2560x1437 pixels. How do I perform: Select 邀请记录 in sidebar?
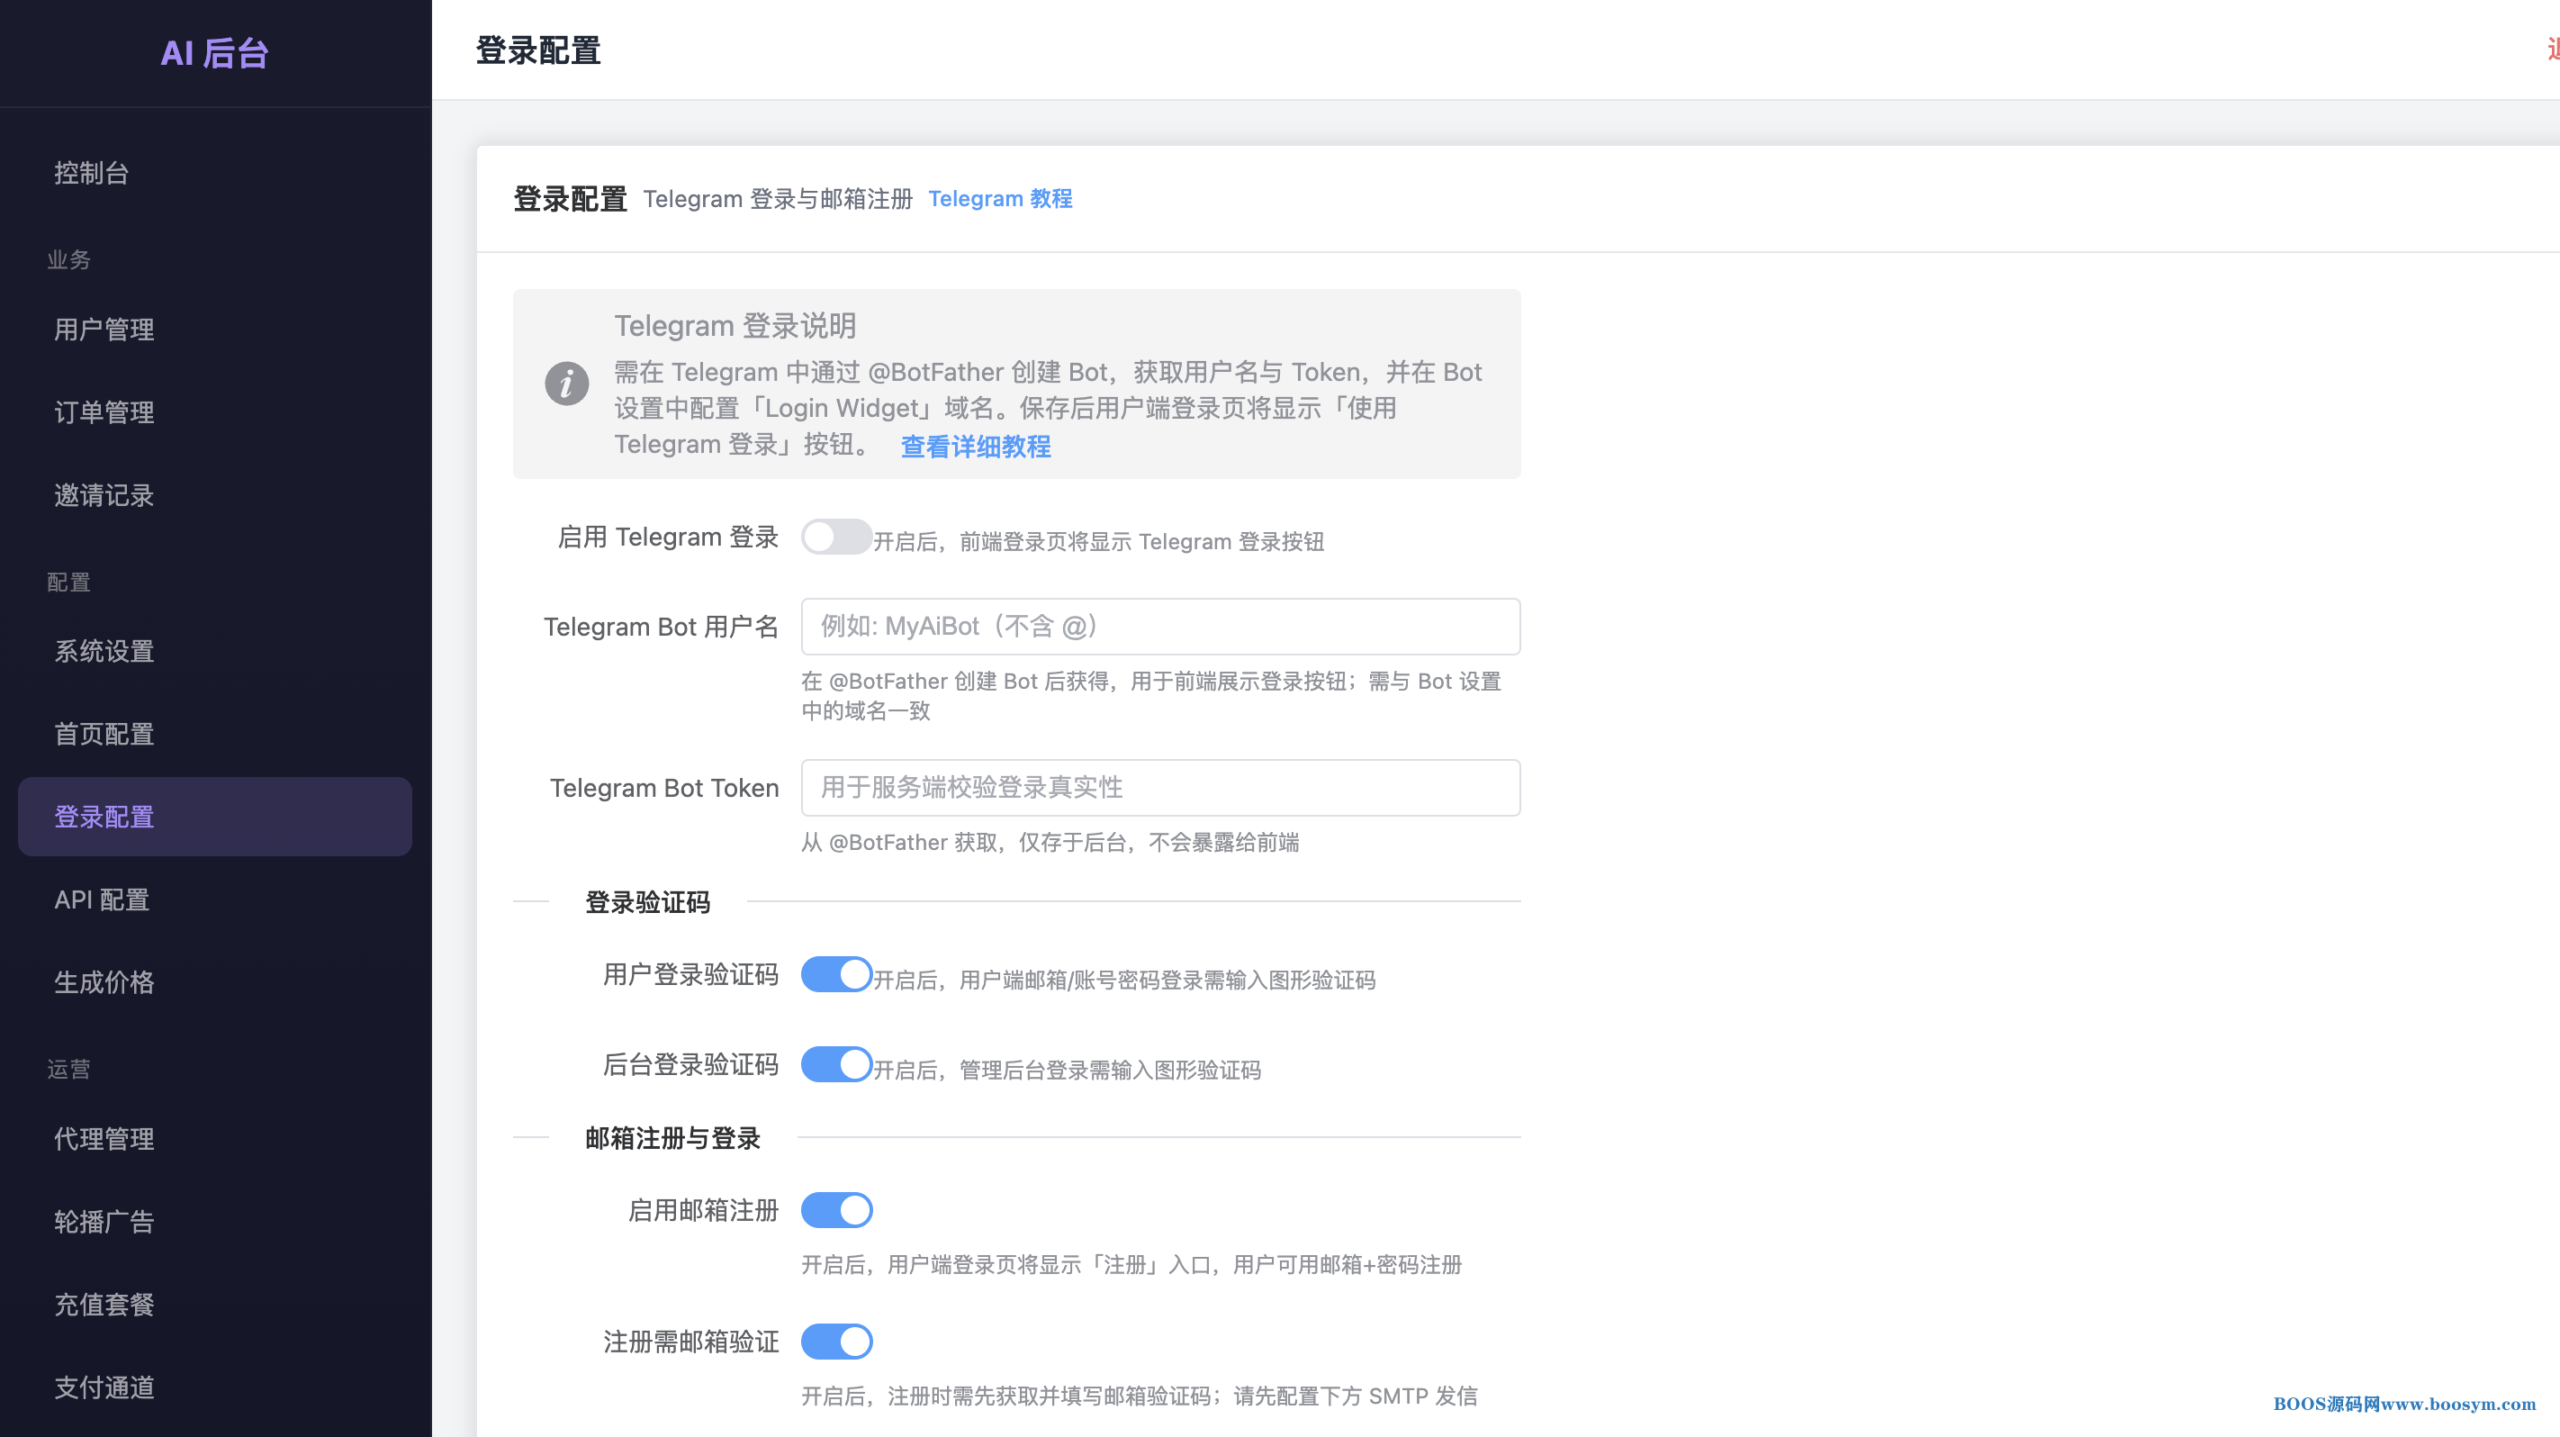pyautogui.click(x=104, y=495)
